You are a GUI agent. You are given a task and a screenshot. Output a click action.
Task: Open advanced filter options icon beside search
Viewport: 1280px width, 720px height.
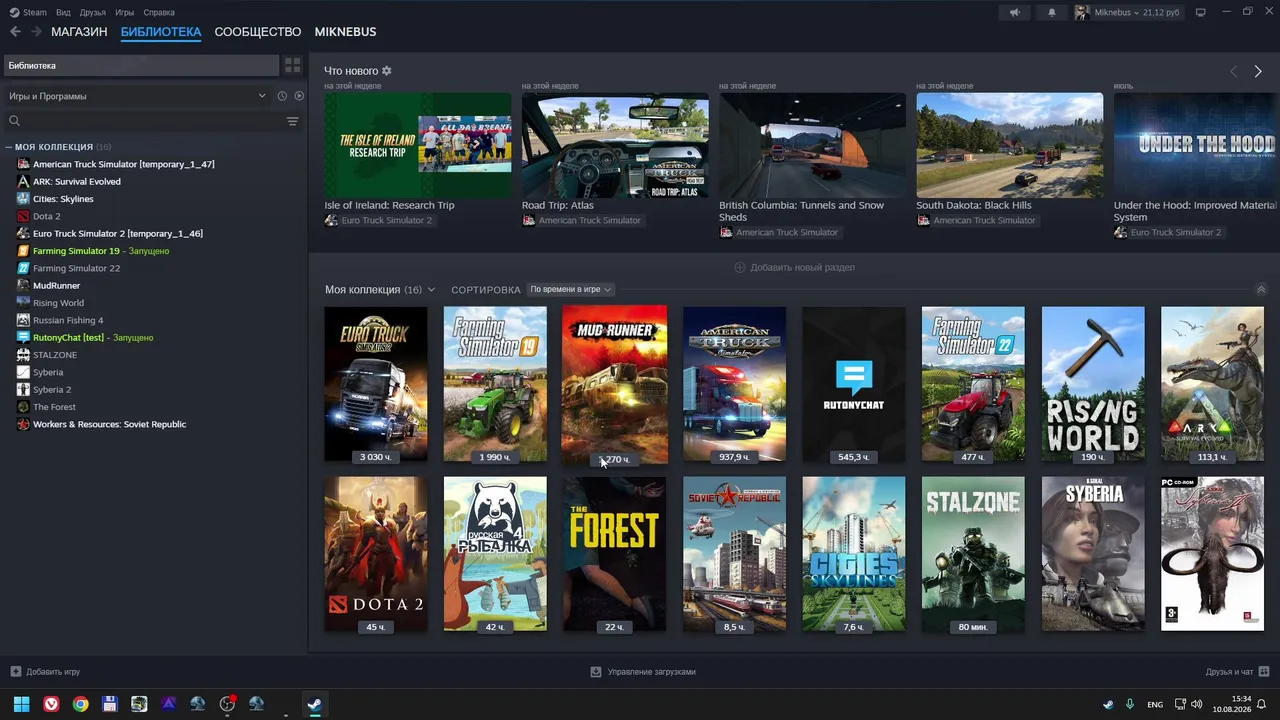pyautogui.click(x=292, y=121)
